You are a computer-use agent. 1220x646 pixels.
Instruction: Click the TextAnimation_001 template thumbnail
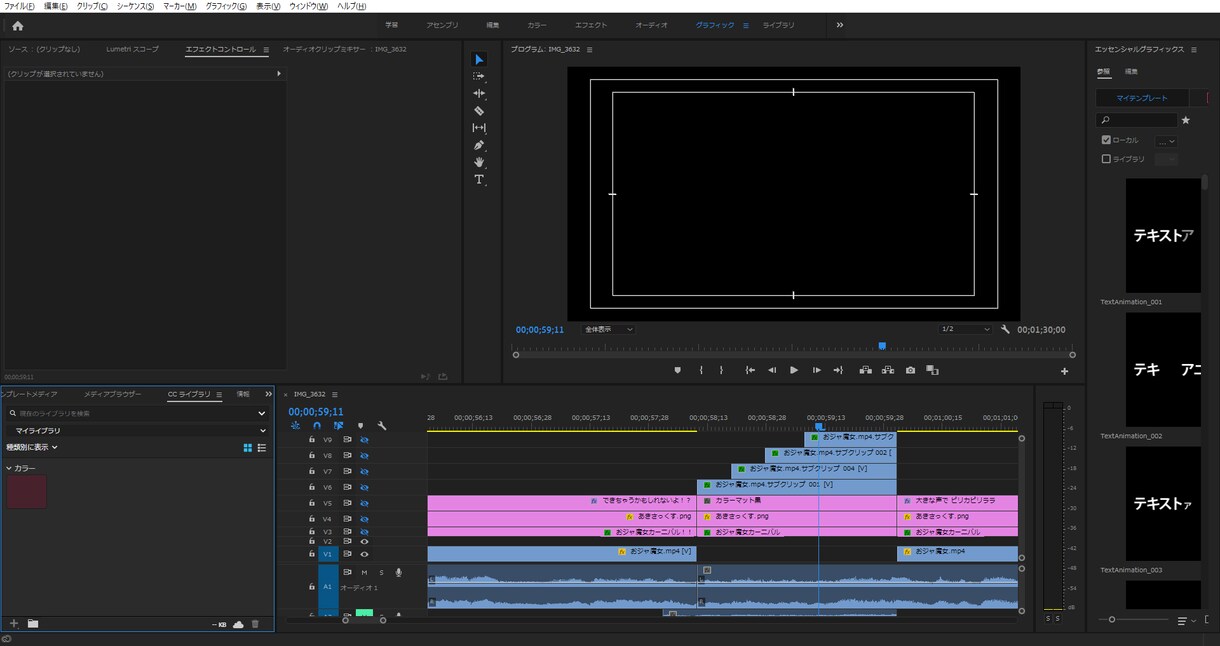tap(1163, 235)
